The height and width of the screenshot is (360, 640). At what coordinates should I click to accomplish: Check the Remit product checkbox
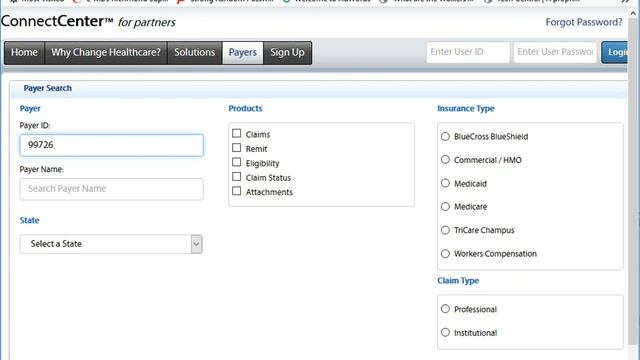236,148
